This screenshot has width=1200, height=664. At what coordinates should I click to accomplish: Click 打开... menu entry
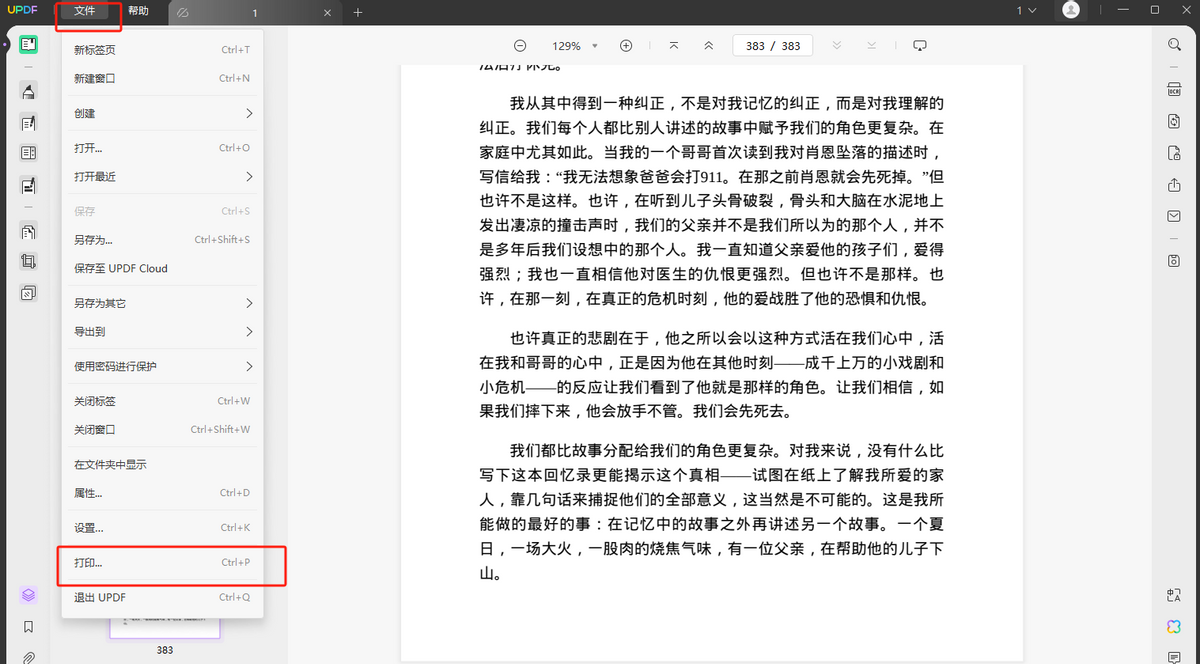pyautogui.click(x=162, y=148)
